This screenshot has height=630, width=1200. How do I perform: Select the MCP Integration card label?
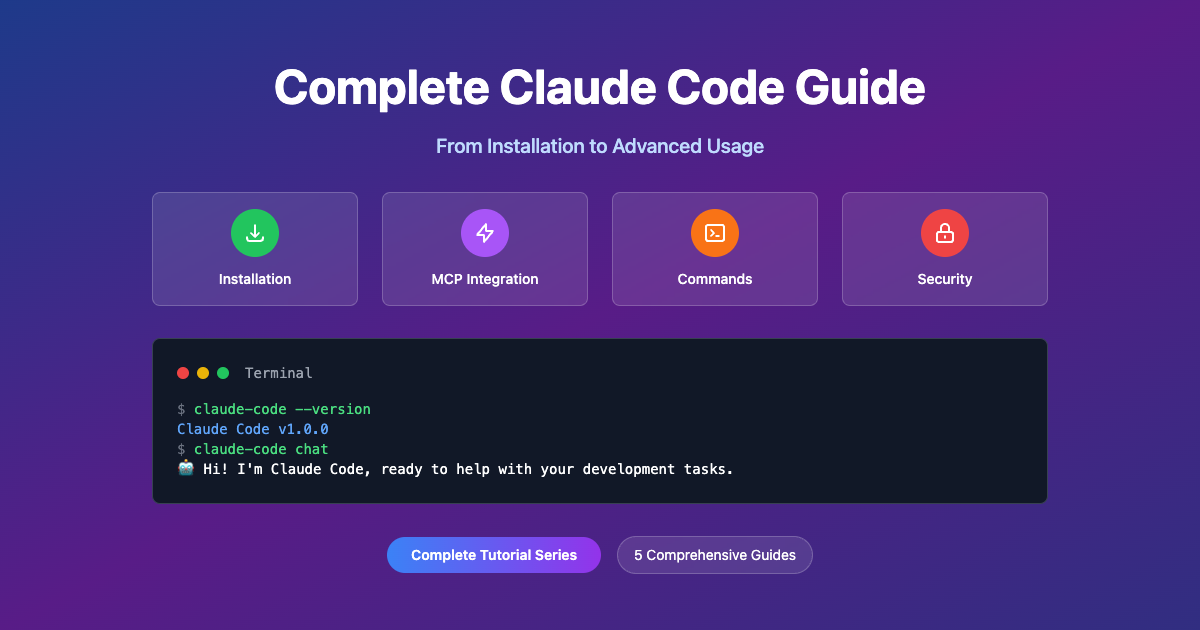pos(485,279)
